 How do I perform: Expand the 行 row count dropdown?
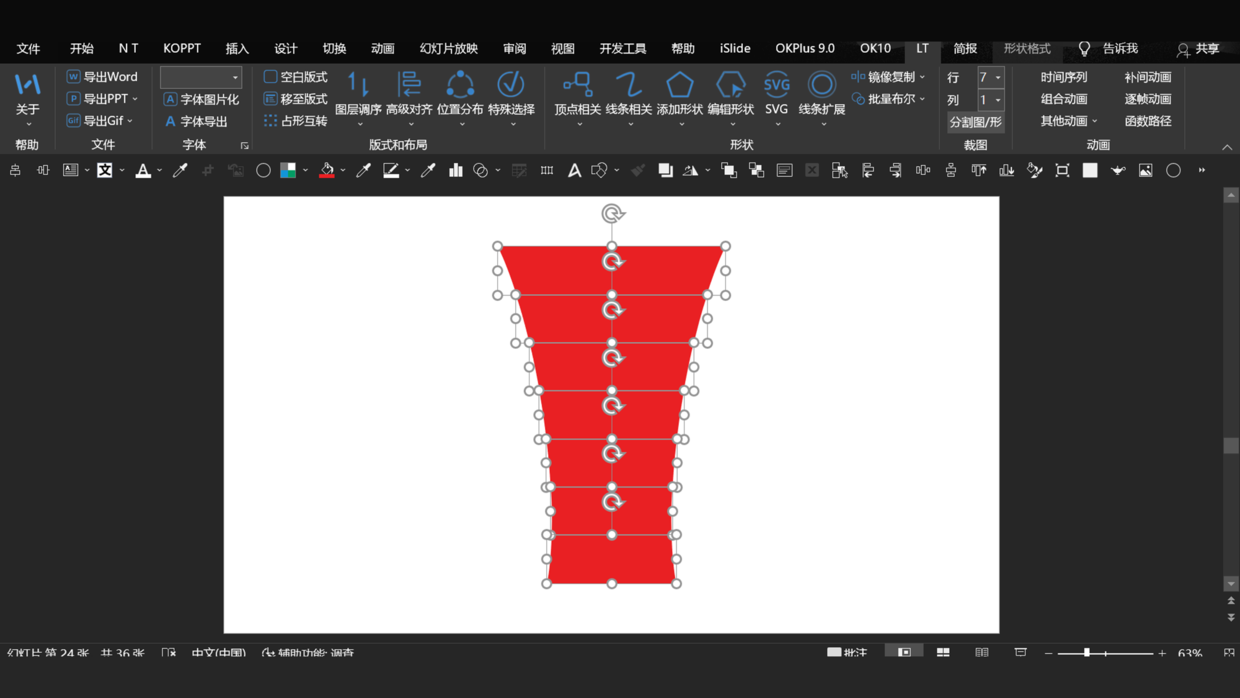point(998,77)
